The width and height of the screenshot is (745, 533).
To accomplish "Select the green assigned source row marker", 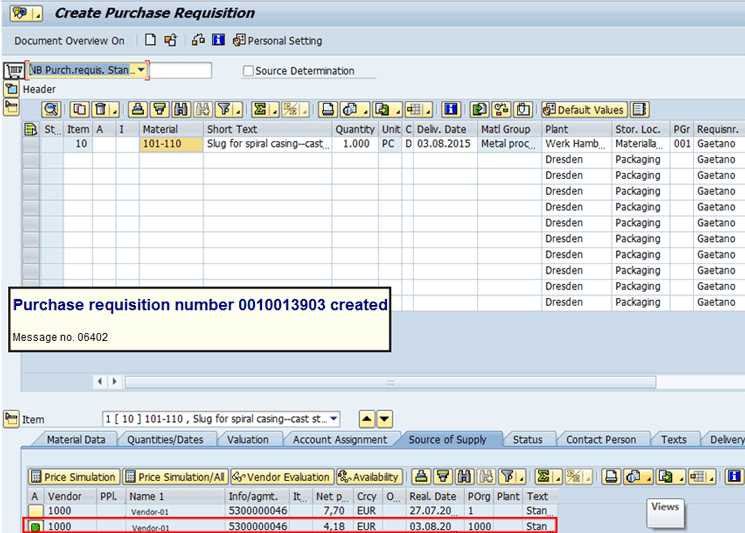I will [x=35, y=525].
